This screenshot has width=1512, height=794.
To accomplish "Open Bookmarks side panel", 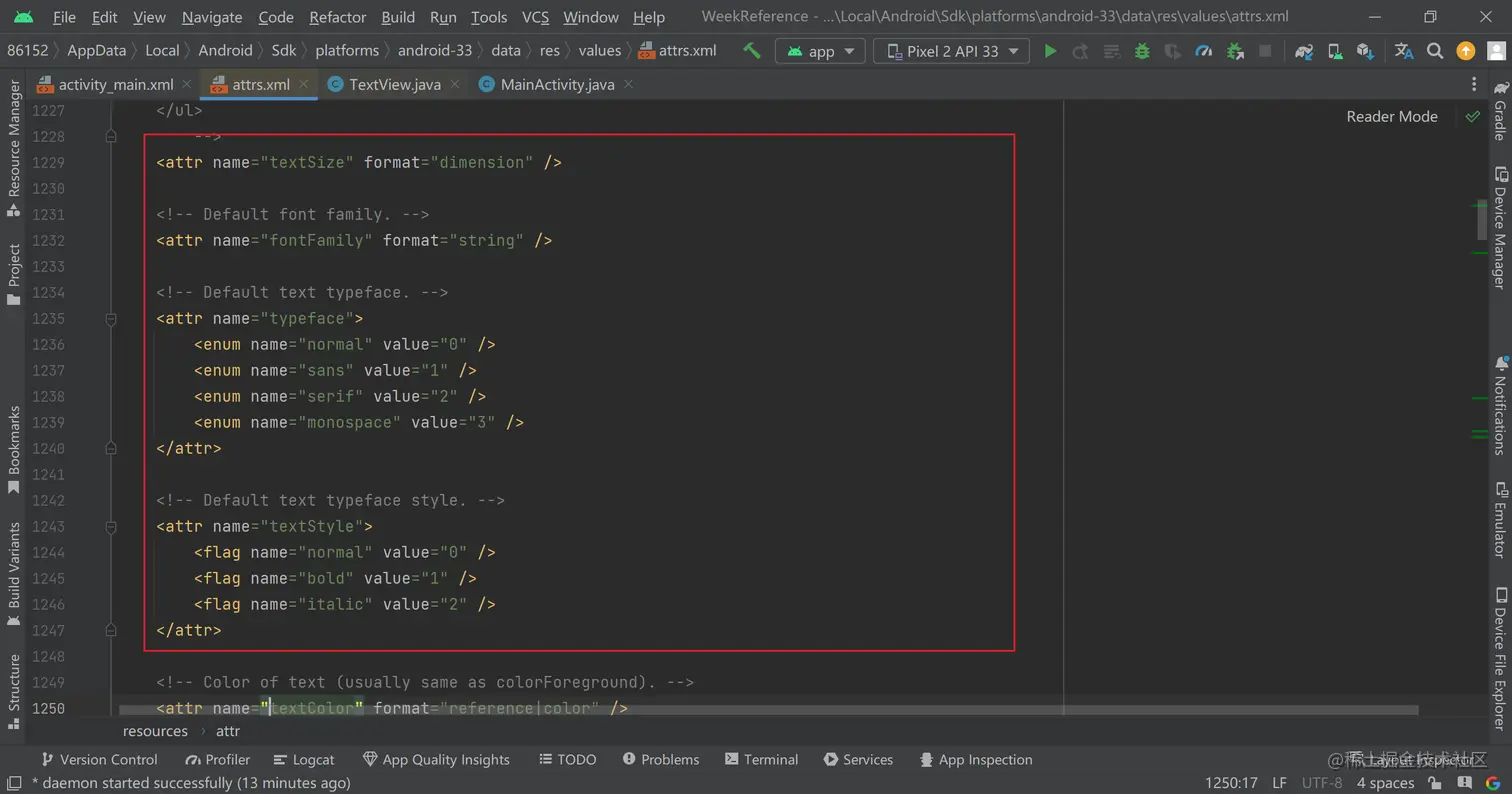I will coord(14,449).
